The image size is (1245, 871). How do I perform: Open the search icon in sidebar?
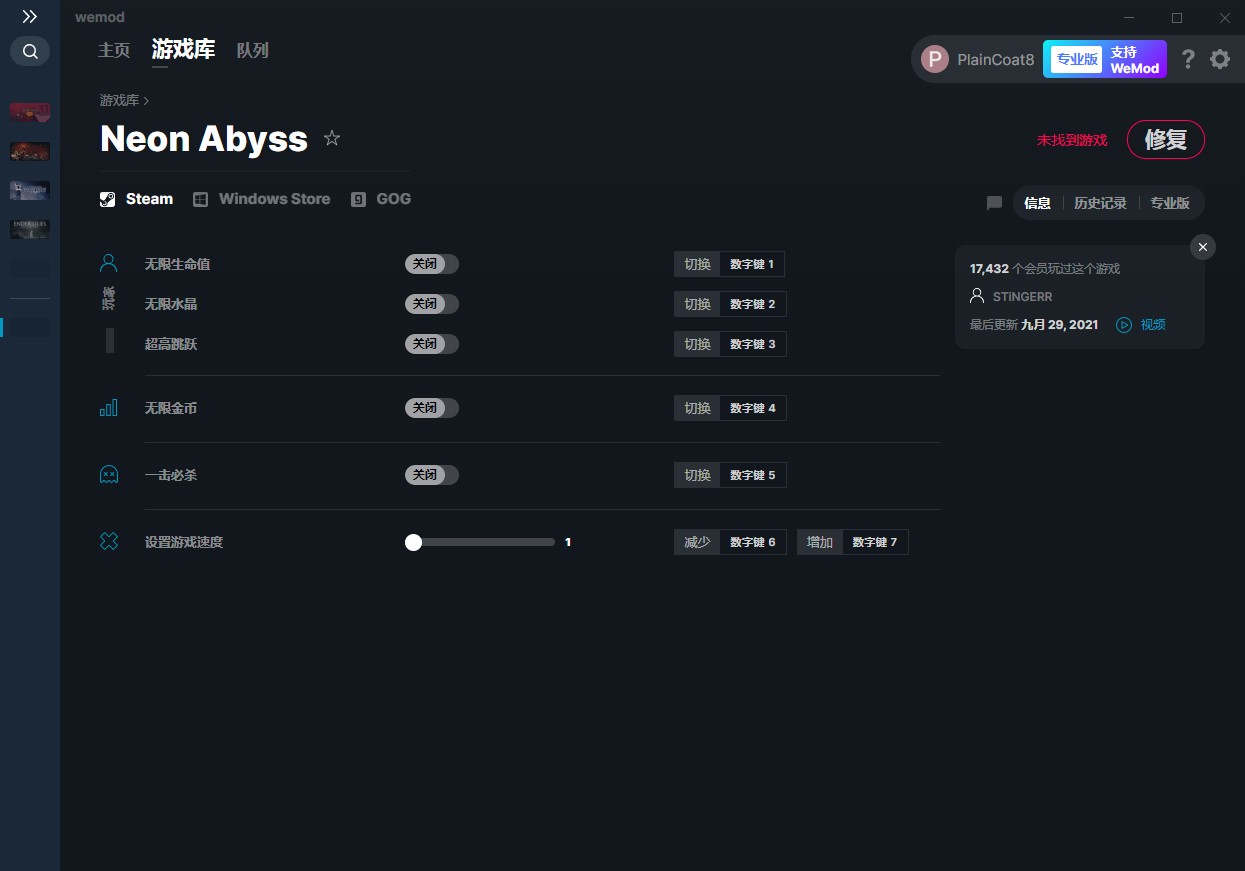[x=30, y=51]
